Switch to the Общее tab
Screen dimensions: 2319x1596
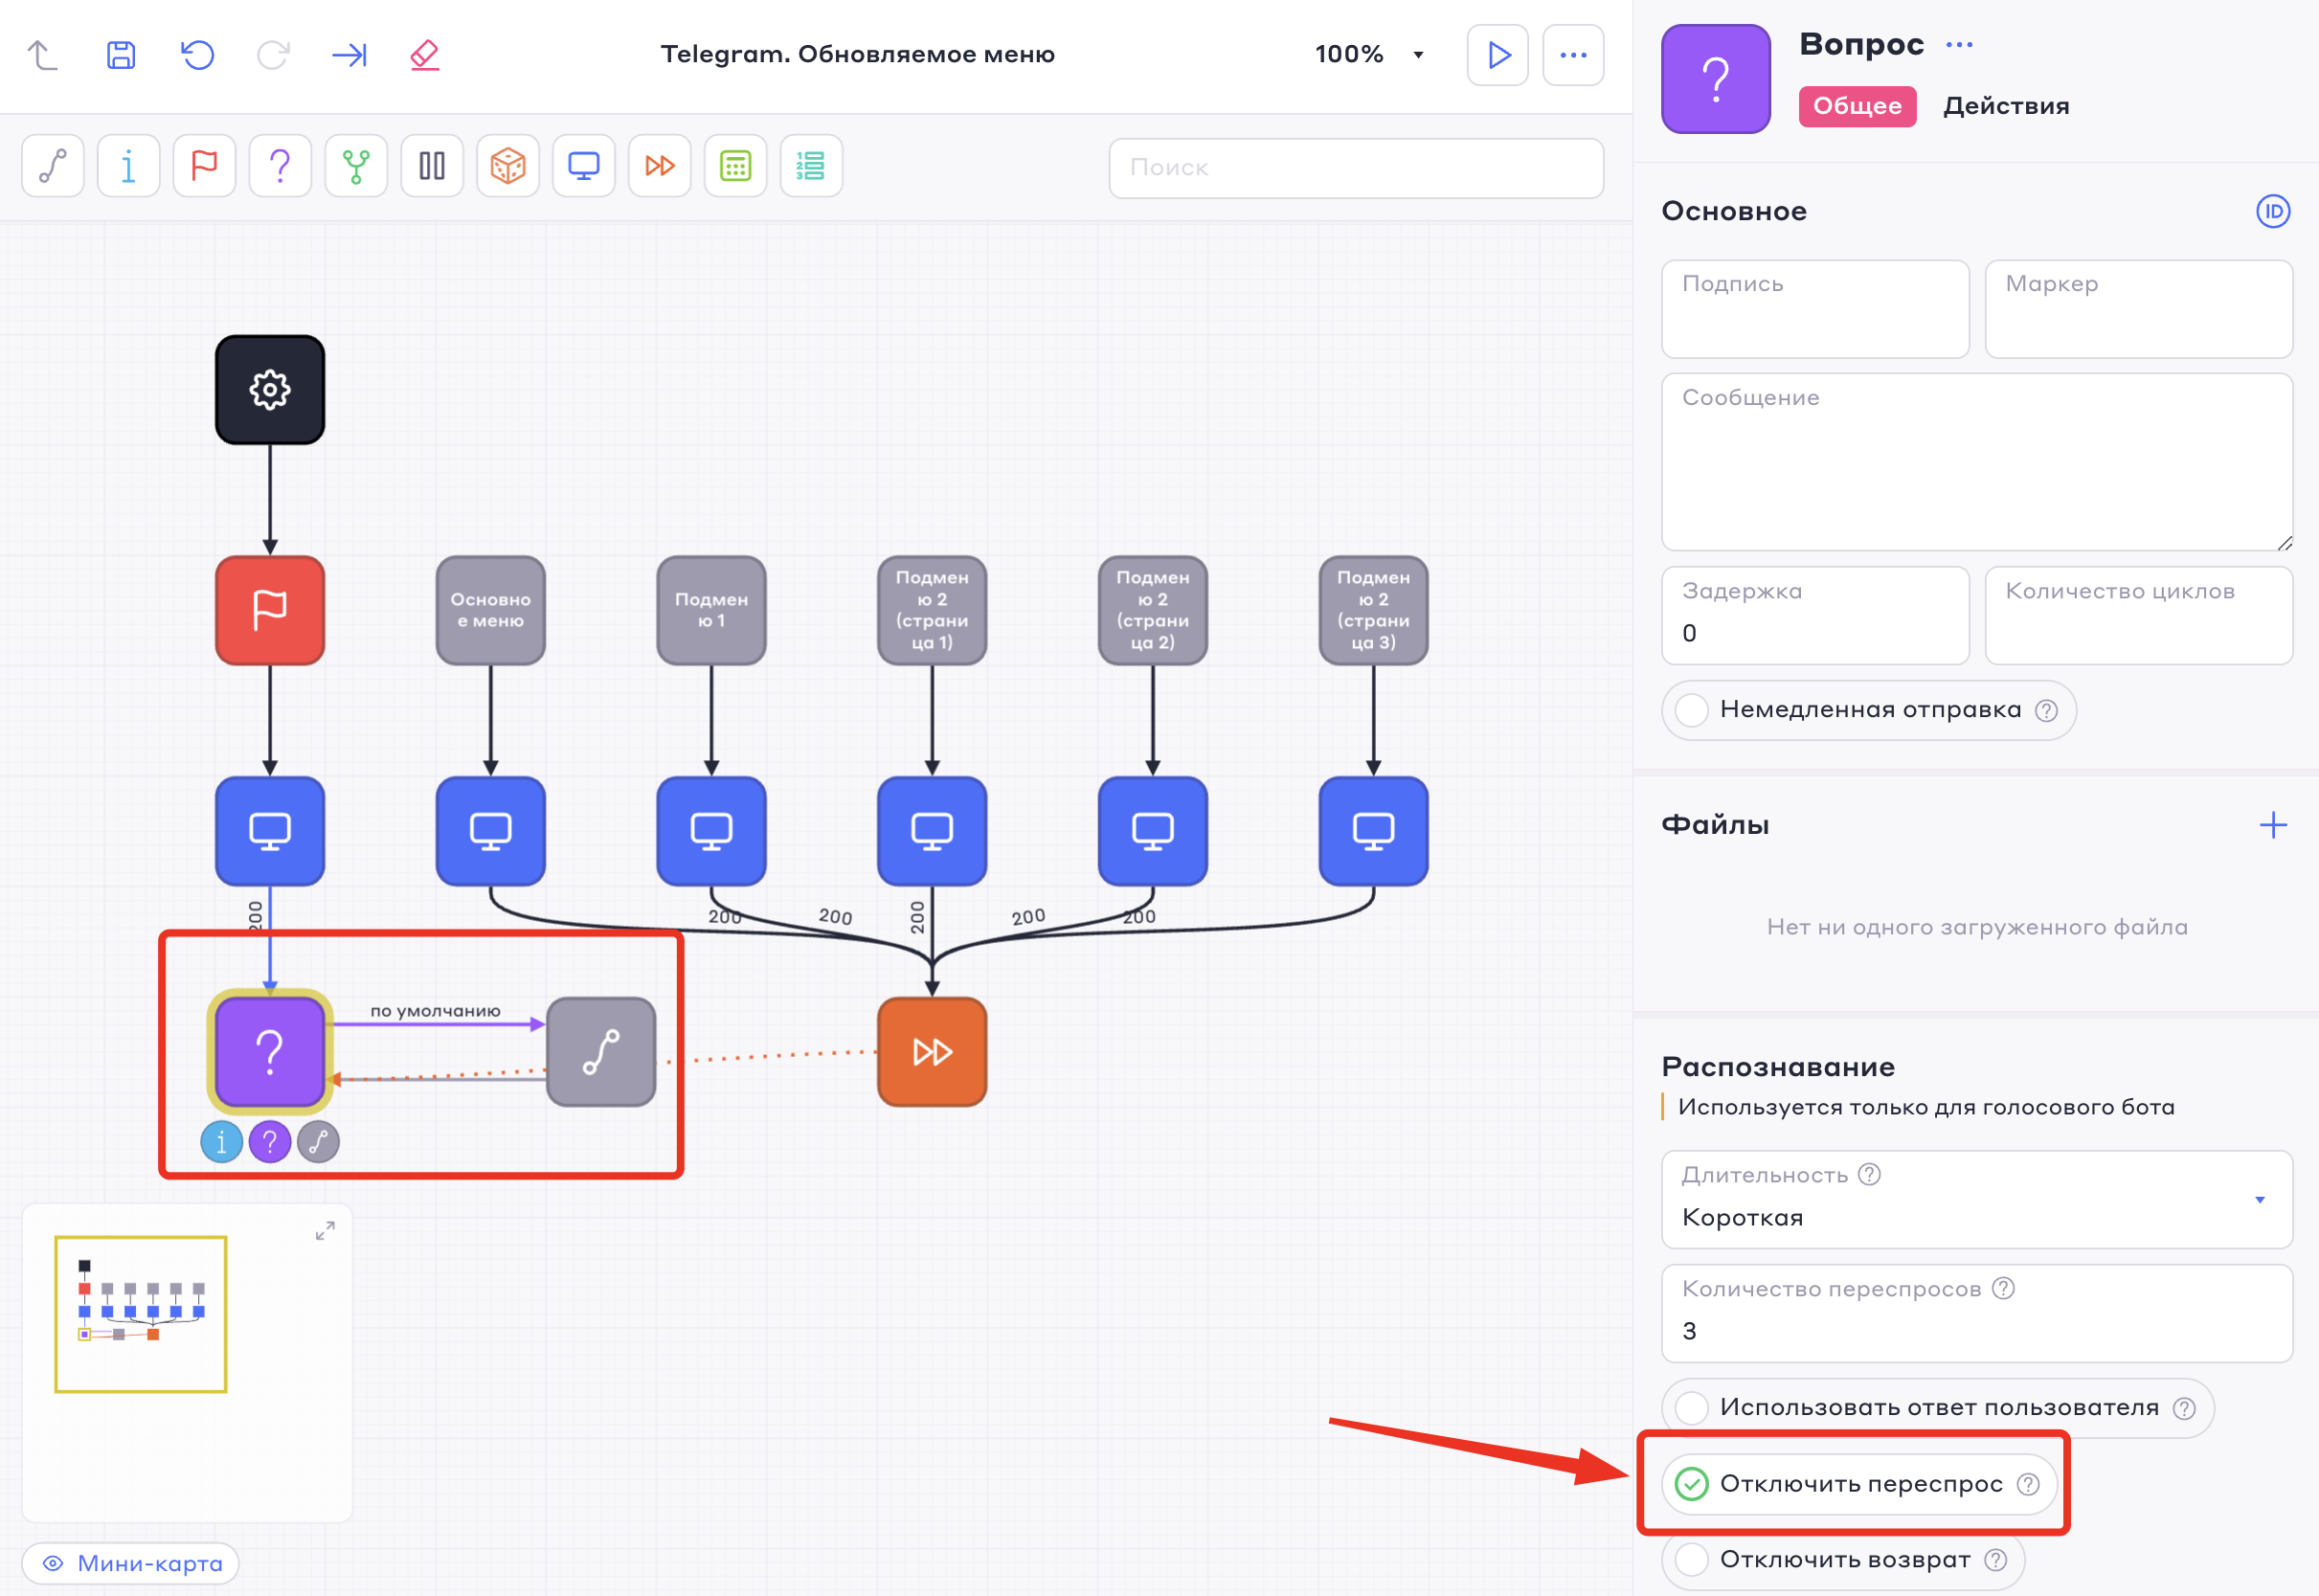[1857, 106]
